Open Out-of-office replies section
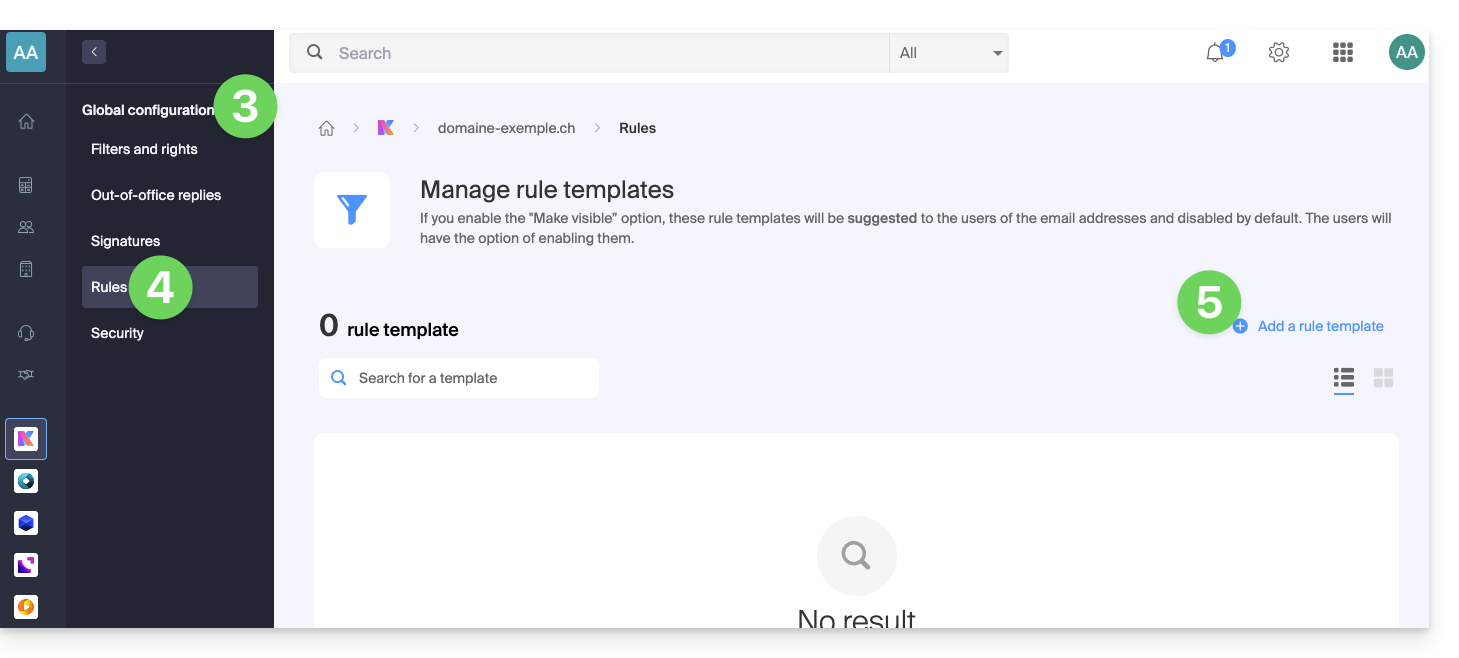This screenshot has width=1459, height=658. 156,195
